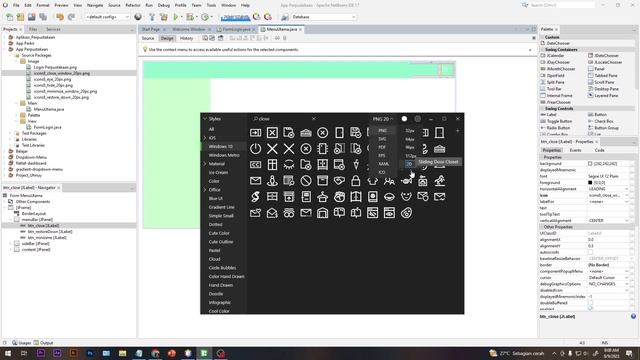Image resolution: width=640 pixels, height=360 pixels.
Task: Select the Ice Cream style in Icons8
Action: pos(218,172)
